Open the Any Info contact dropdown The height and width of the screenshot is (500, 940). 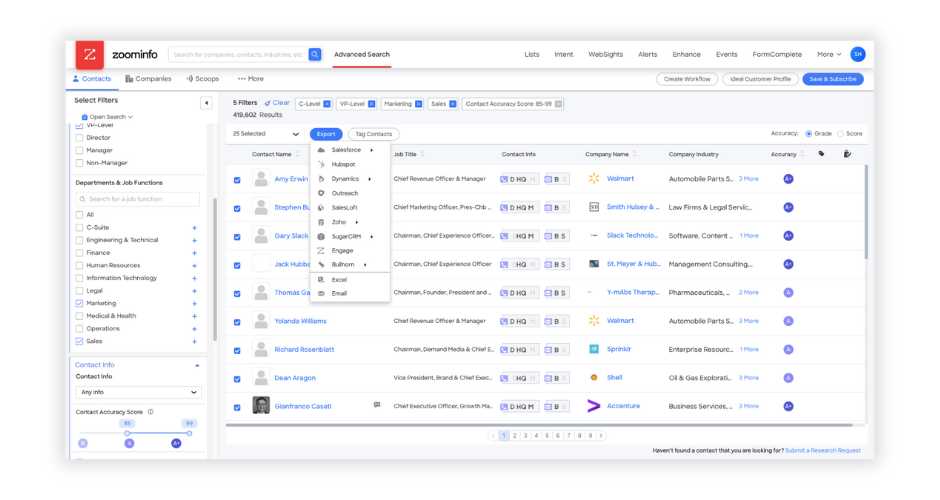pyautogui.click(x=138, y=392)
